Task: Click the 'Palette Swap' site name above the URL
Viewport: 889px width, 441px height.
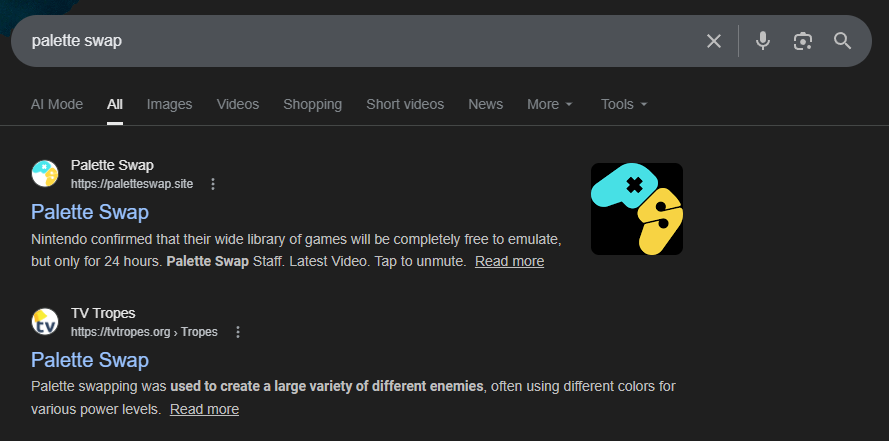Action: (112, 165)
